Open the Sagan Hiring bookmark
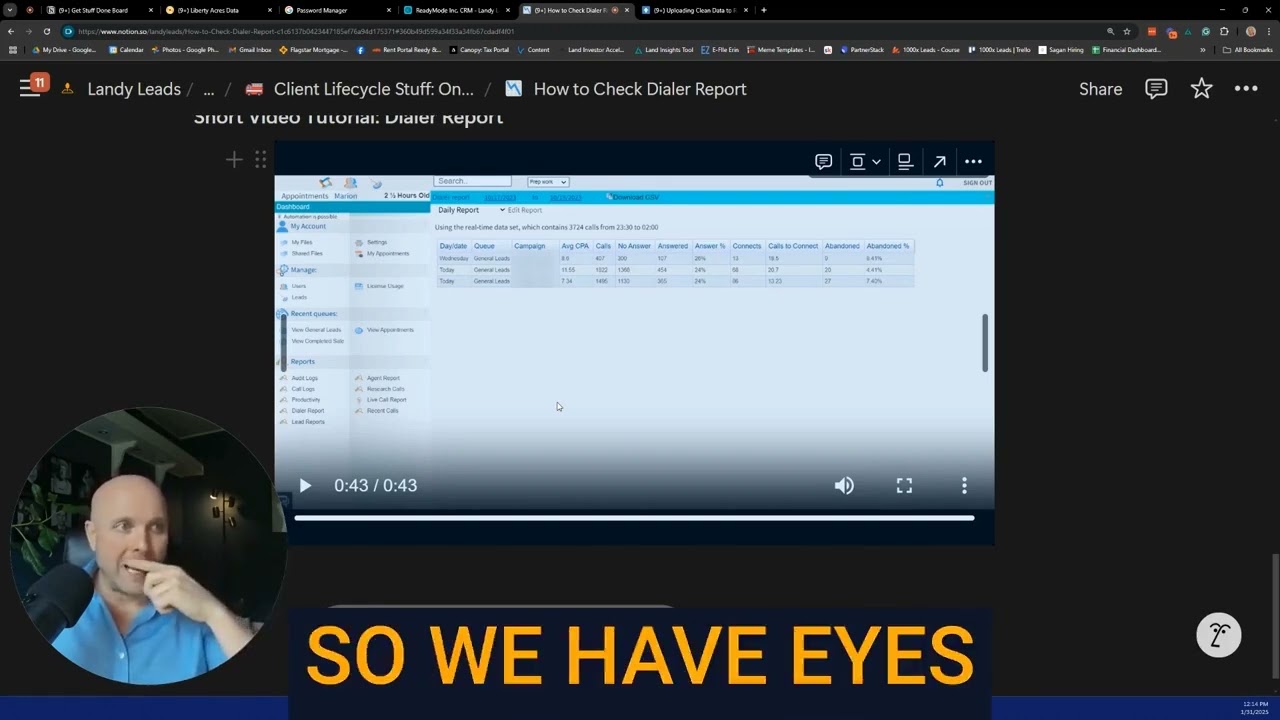 (x=1060, y=49)
